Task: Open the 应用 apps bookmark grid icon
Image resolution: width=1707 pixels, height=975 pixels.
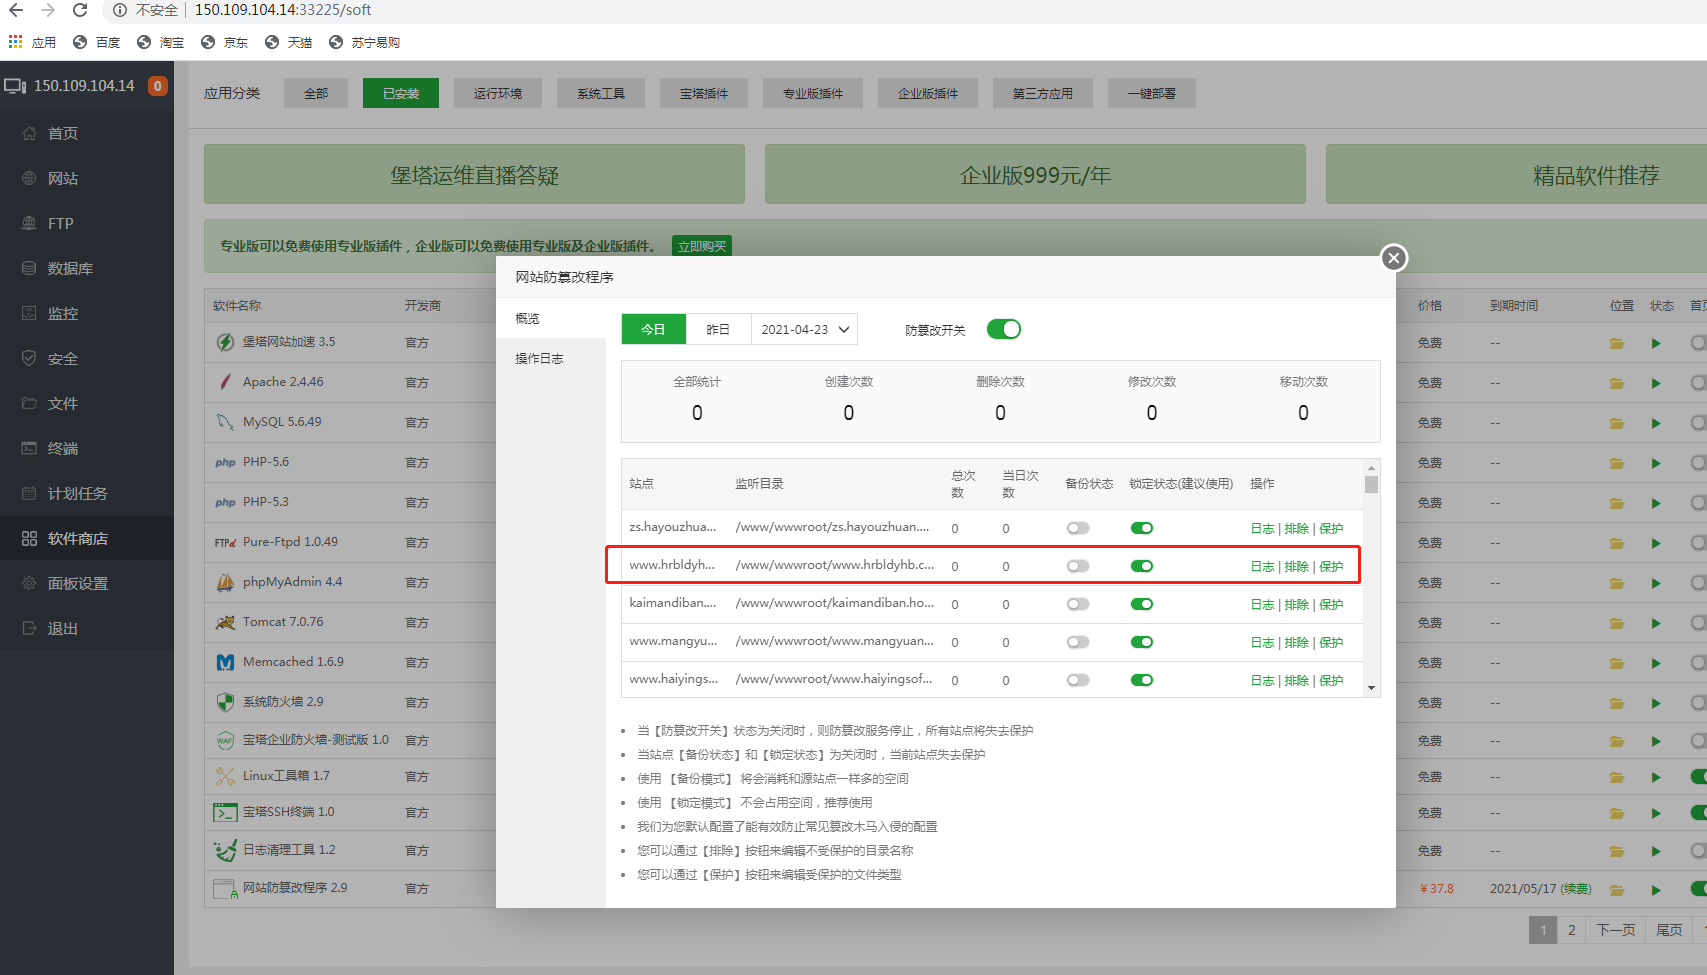Action: tap(15, 42)
